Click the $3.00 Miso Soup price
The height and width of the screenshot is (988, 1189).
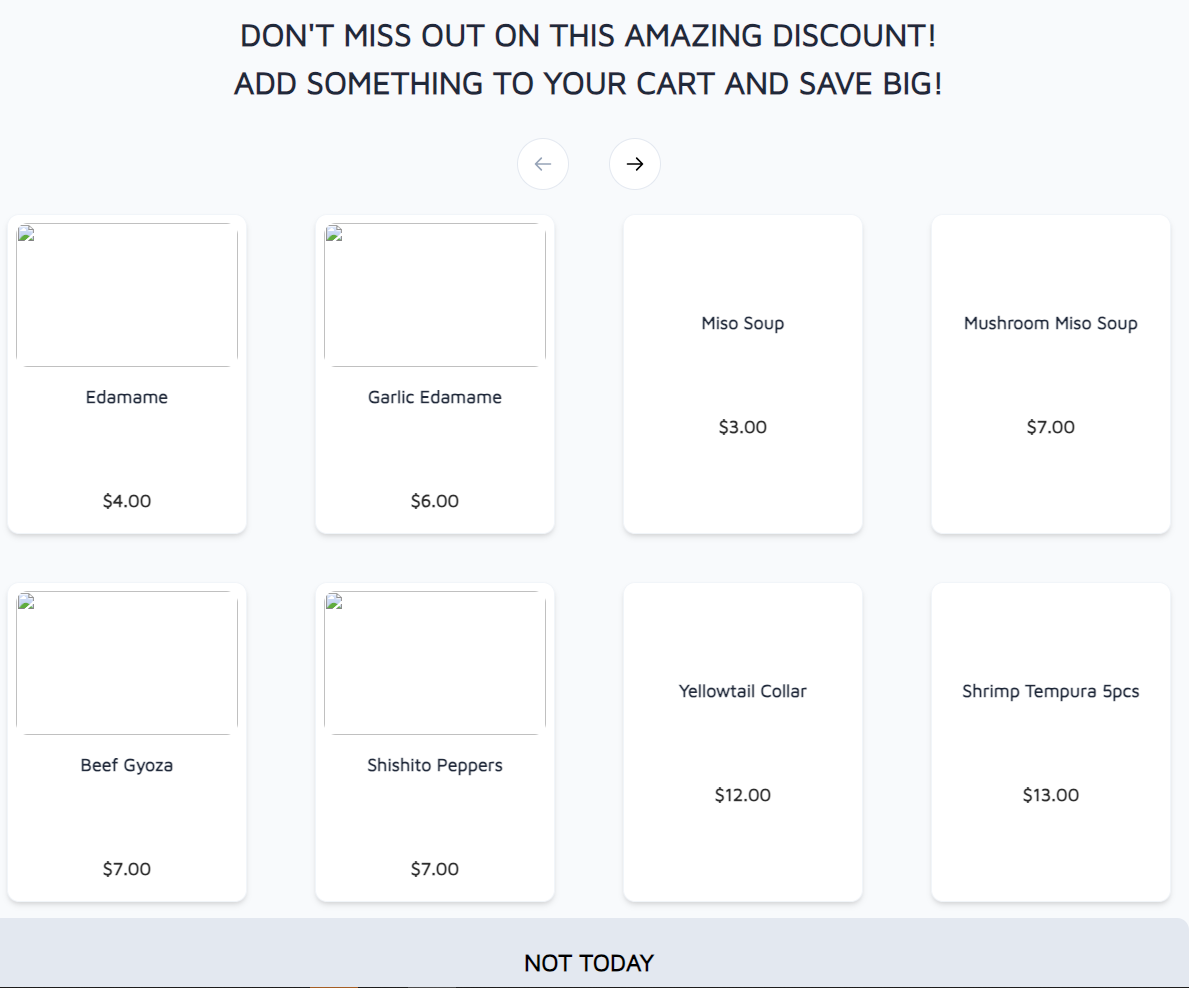click(x=742, y=427)
